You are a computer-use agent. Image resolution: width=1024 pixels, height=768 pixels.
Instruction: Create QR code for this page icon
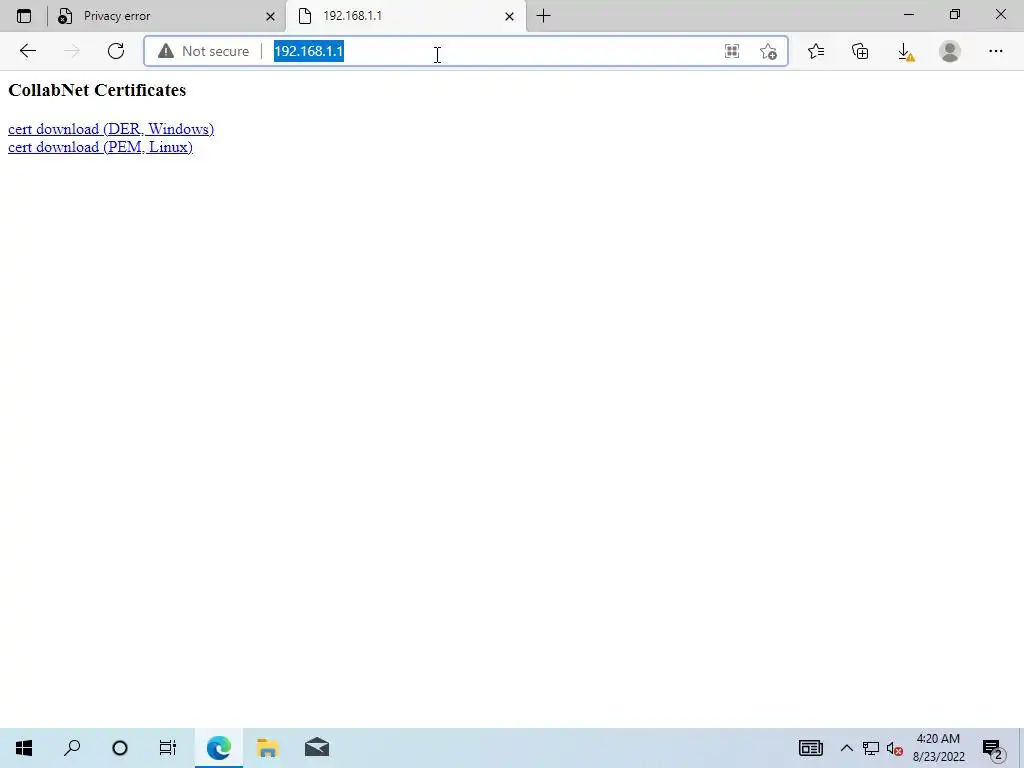731,51
